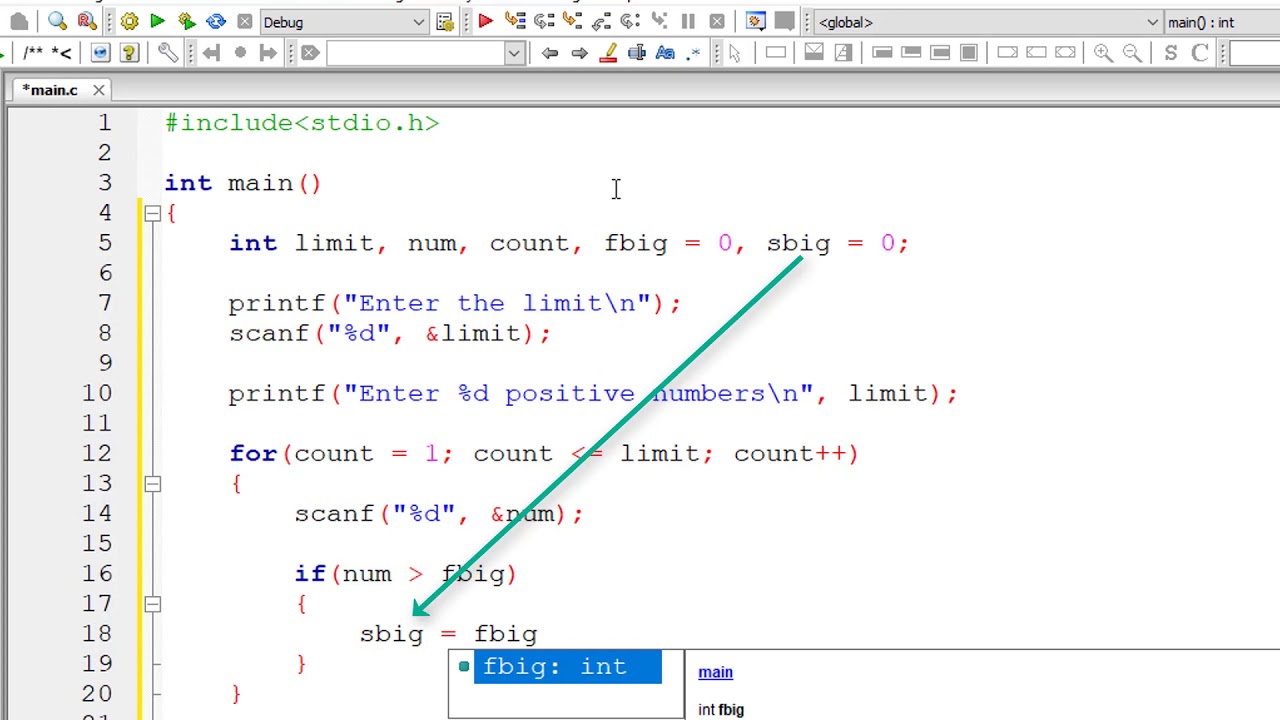Click the Abort build X icon
Image resolution: width=1280 pixels, height=720 pixels.
coord(245,21)
